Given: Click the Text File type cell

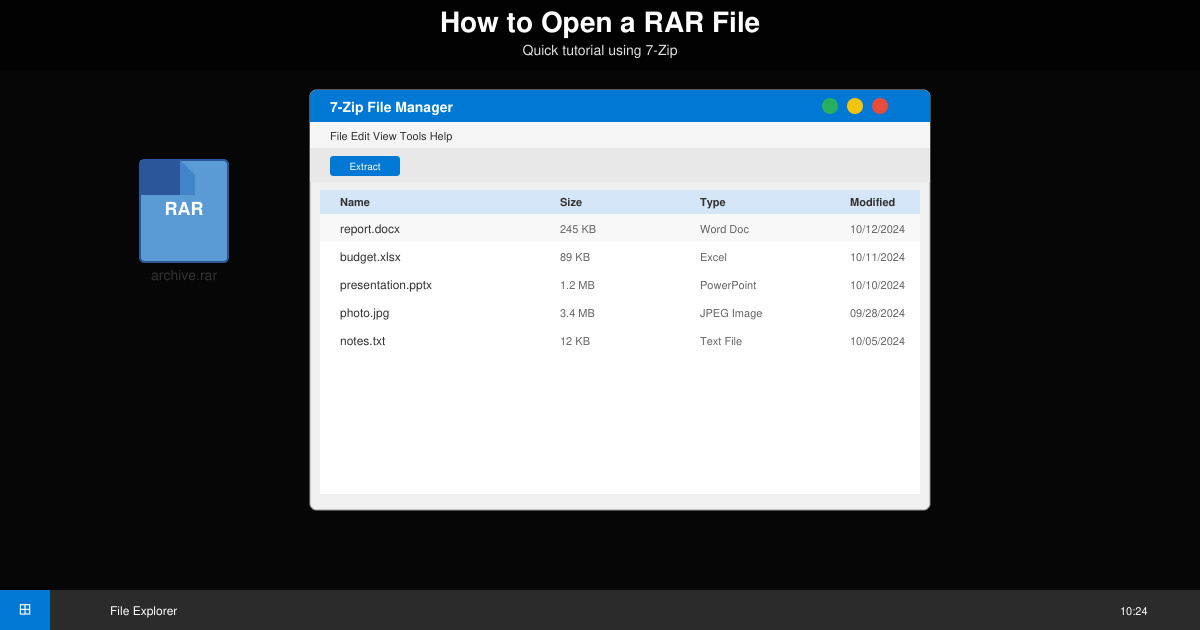Looking at the screenshot, I should pyautogui.click(x=721, y=341).
